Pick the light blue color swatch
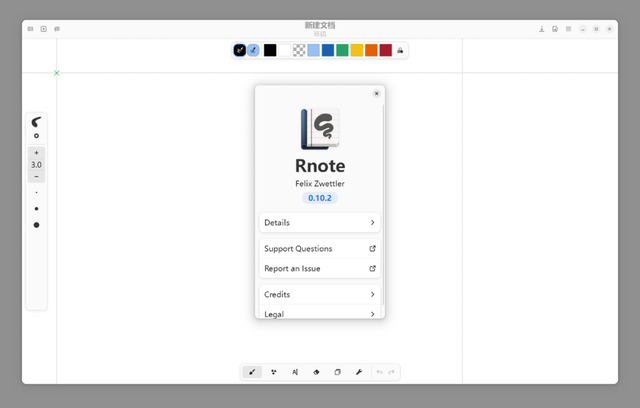This screenshot has width=640, height=408. (313, 50)
